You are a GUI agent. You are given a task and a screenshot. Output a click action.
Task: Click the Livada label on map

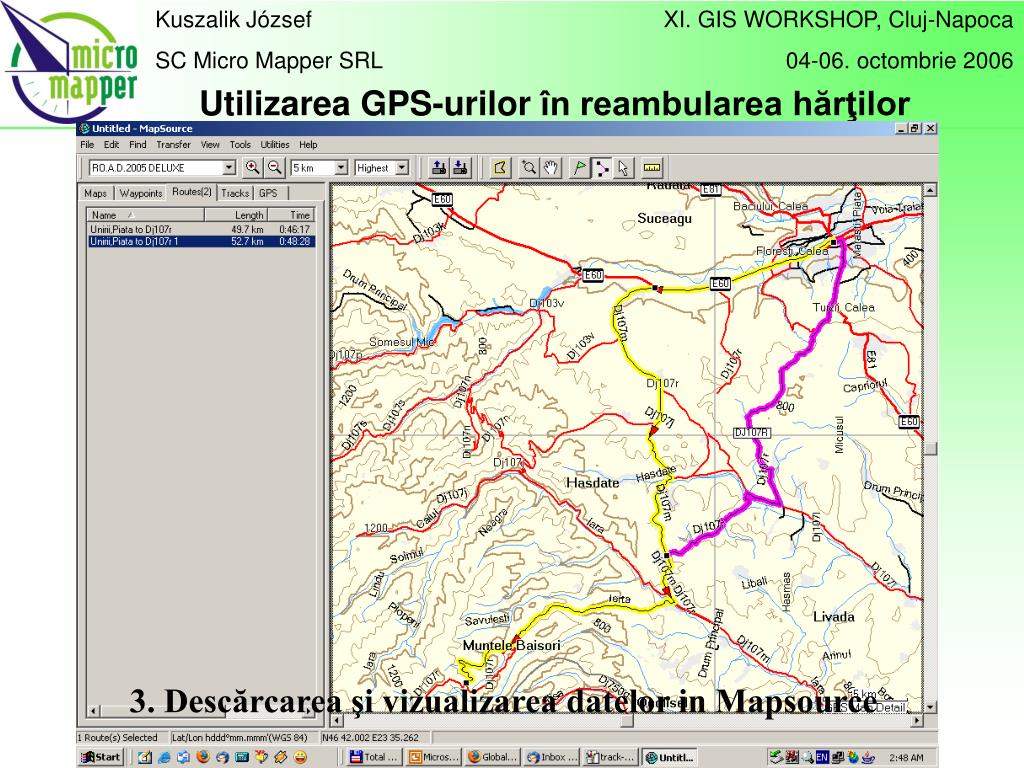[x=834, y=616]
